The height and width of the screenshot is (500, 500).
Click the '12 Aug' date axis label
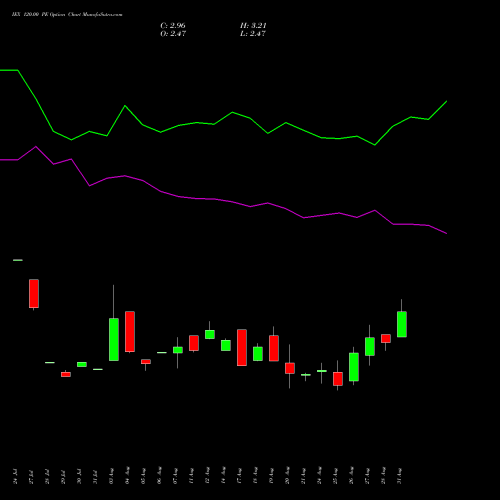(x=207, y=476)
